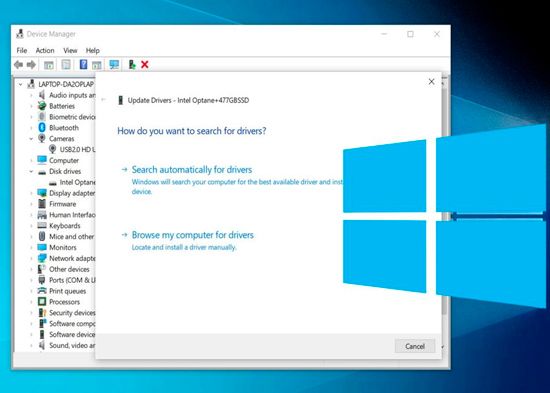This screenshot has width=550, height=393.
Task: Collapse the Cameras tree node
Action: (x=31, y=139)
